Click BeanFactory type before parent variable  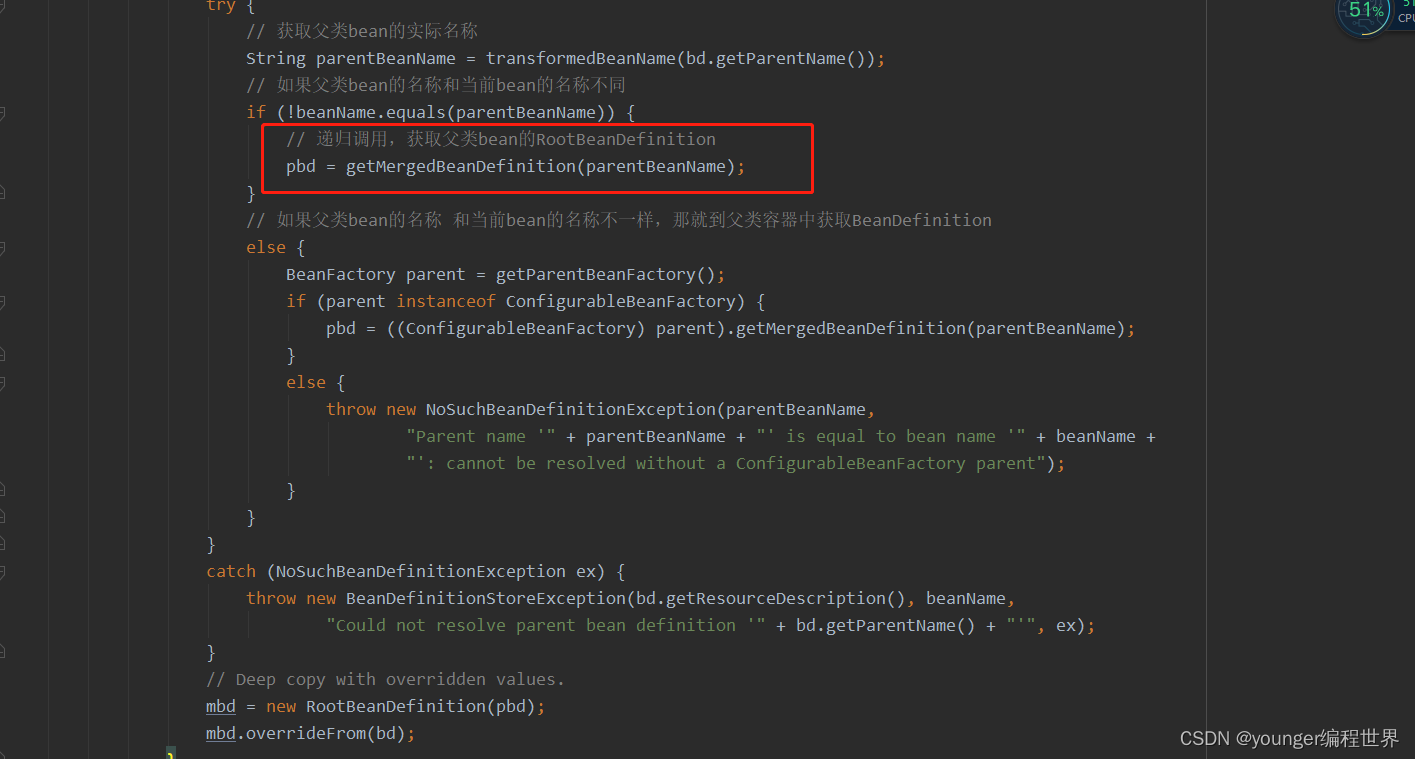341,274
